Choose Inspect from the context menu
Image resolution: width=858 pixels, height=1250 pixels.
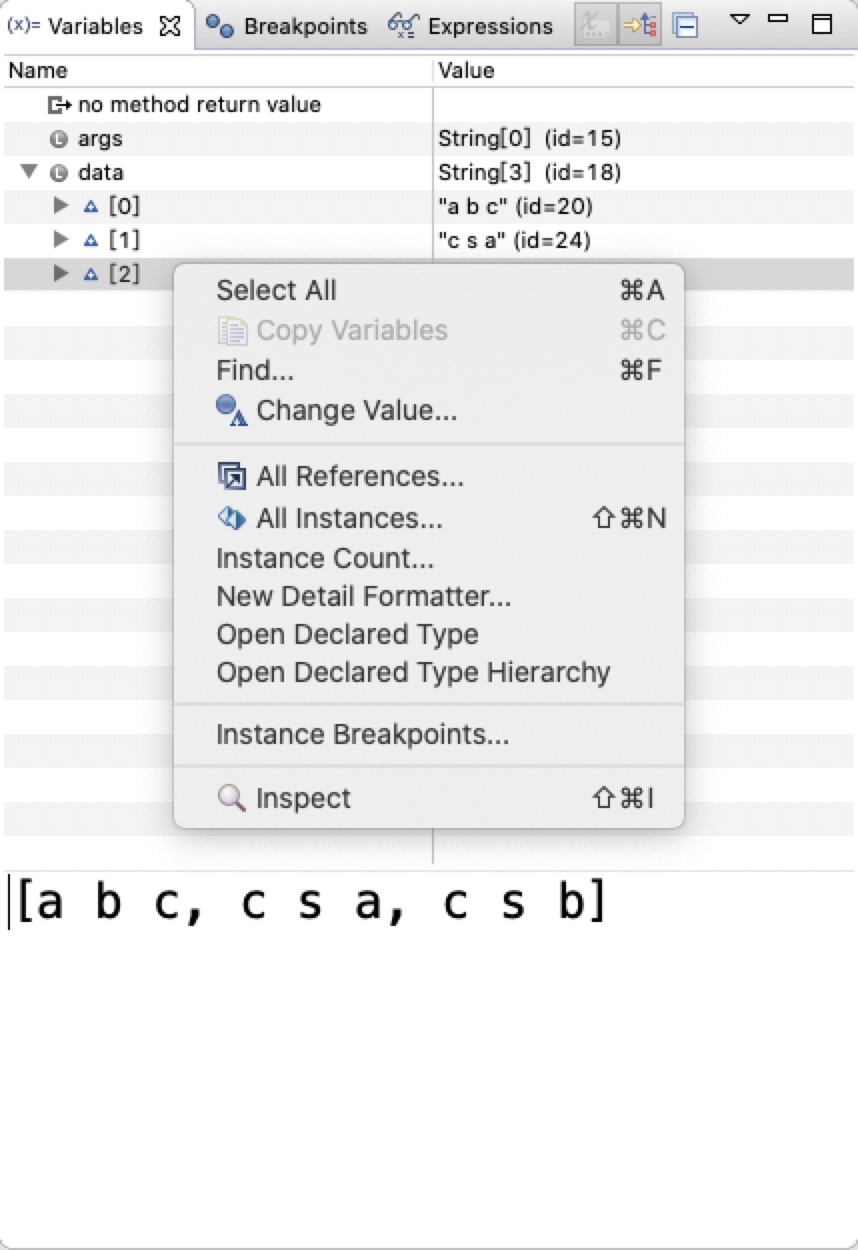(x=303, y=798)
